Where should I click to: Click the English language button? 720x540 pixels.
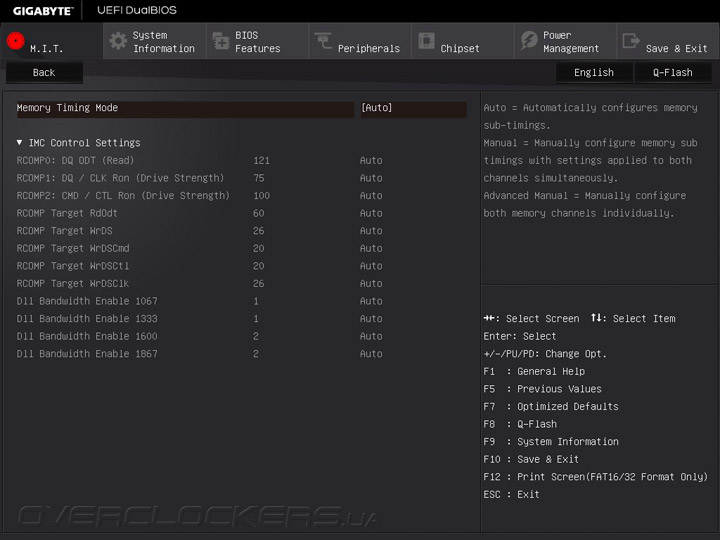[x=594, y=73]
